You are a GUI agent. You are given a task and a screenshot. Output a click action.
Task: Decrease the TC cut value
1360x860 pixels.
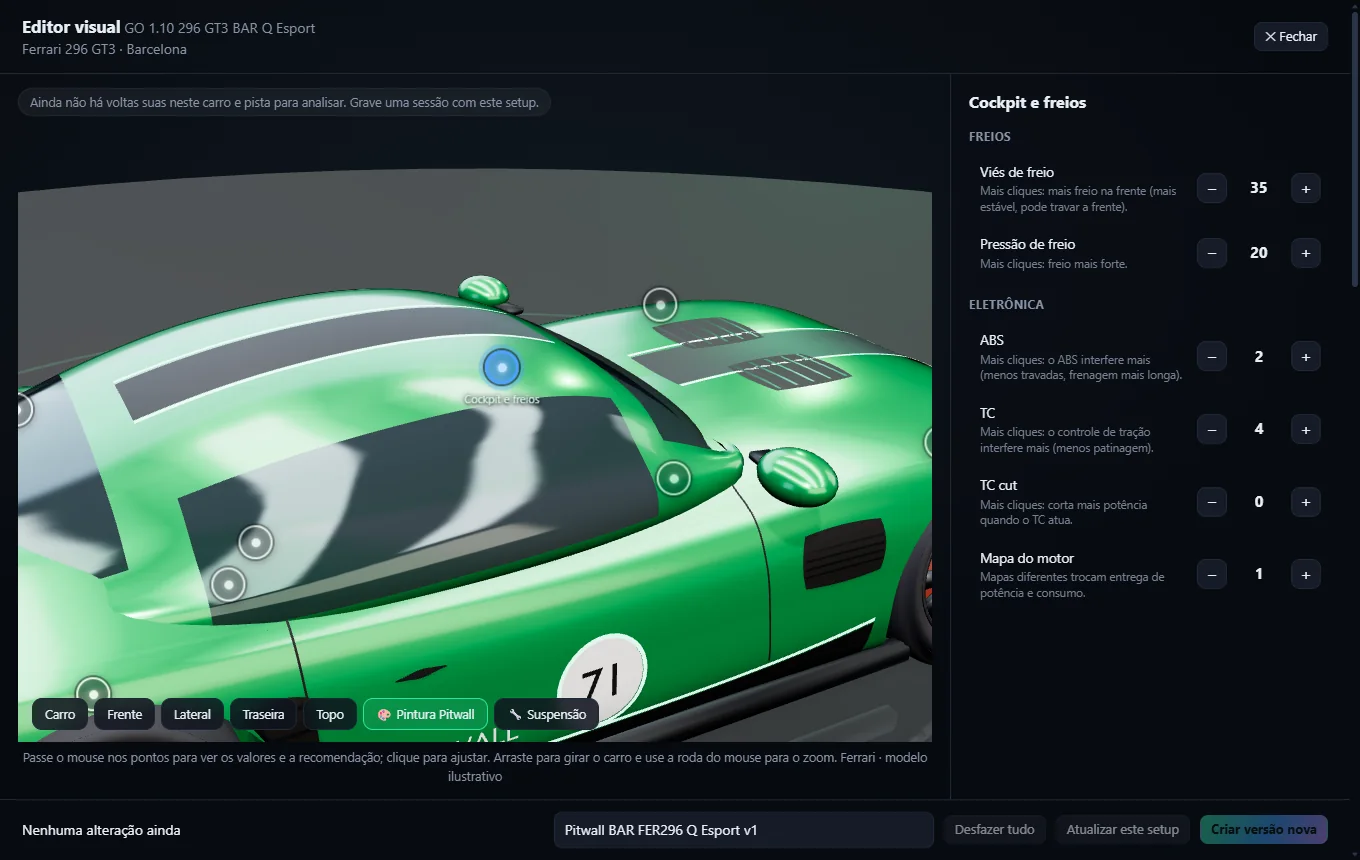pyautogui.click(x=1212, y=502)
